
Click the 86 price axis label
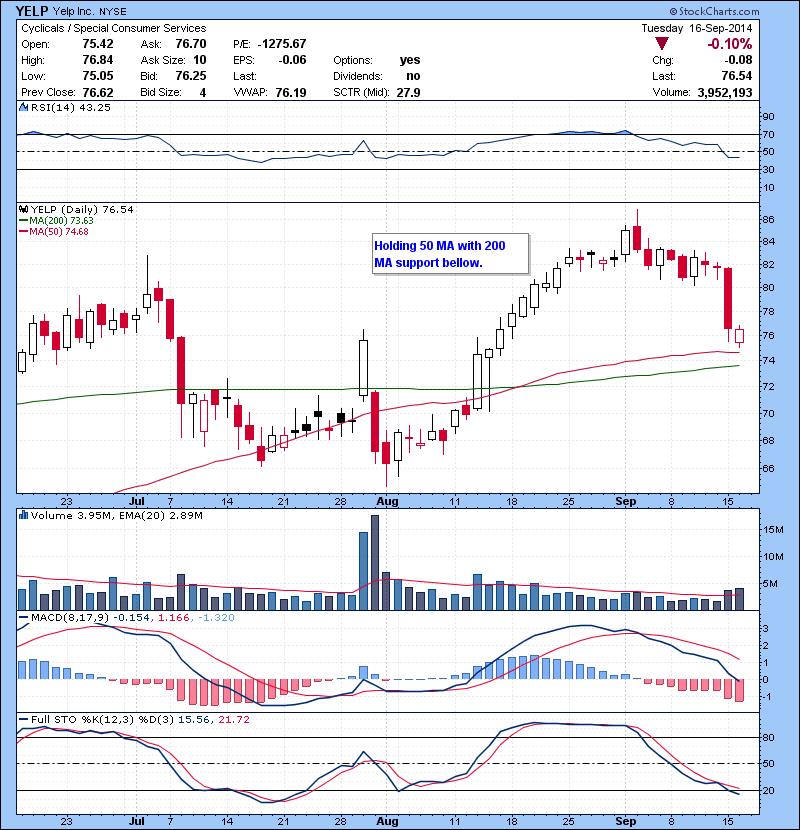[768, 220]
